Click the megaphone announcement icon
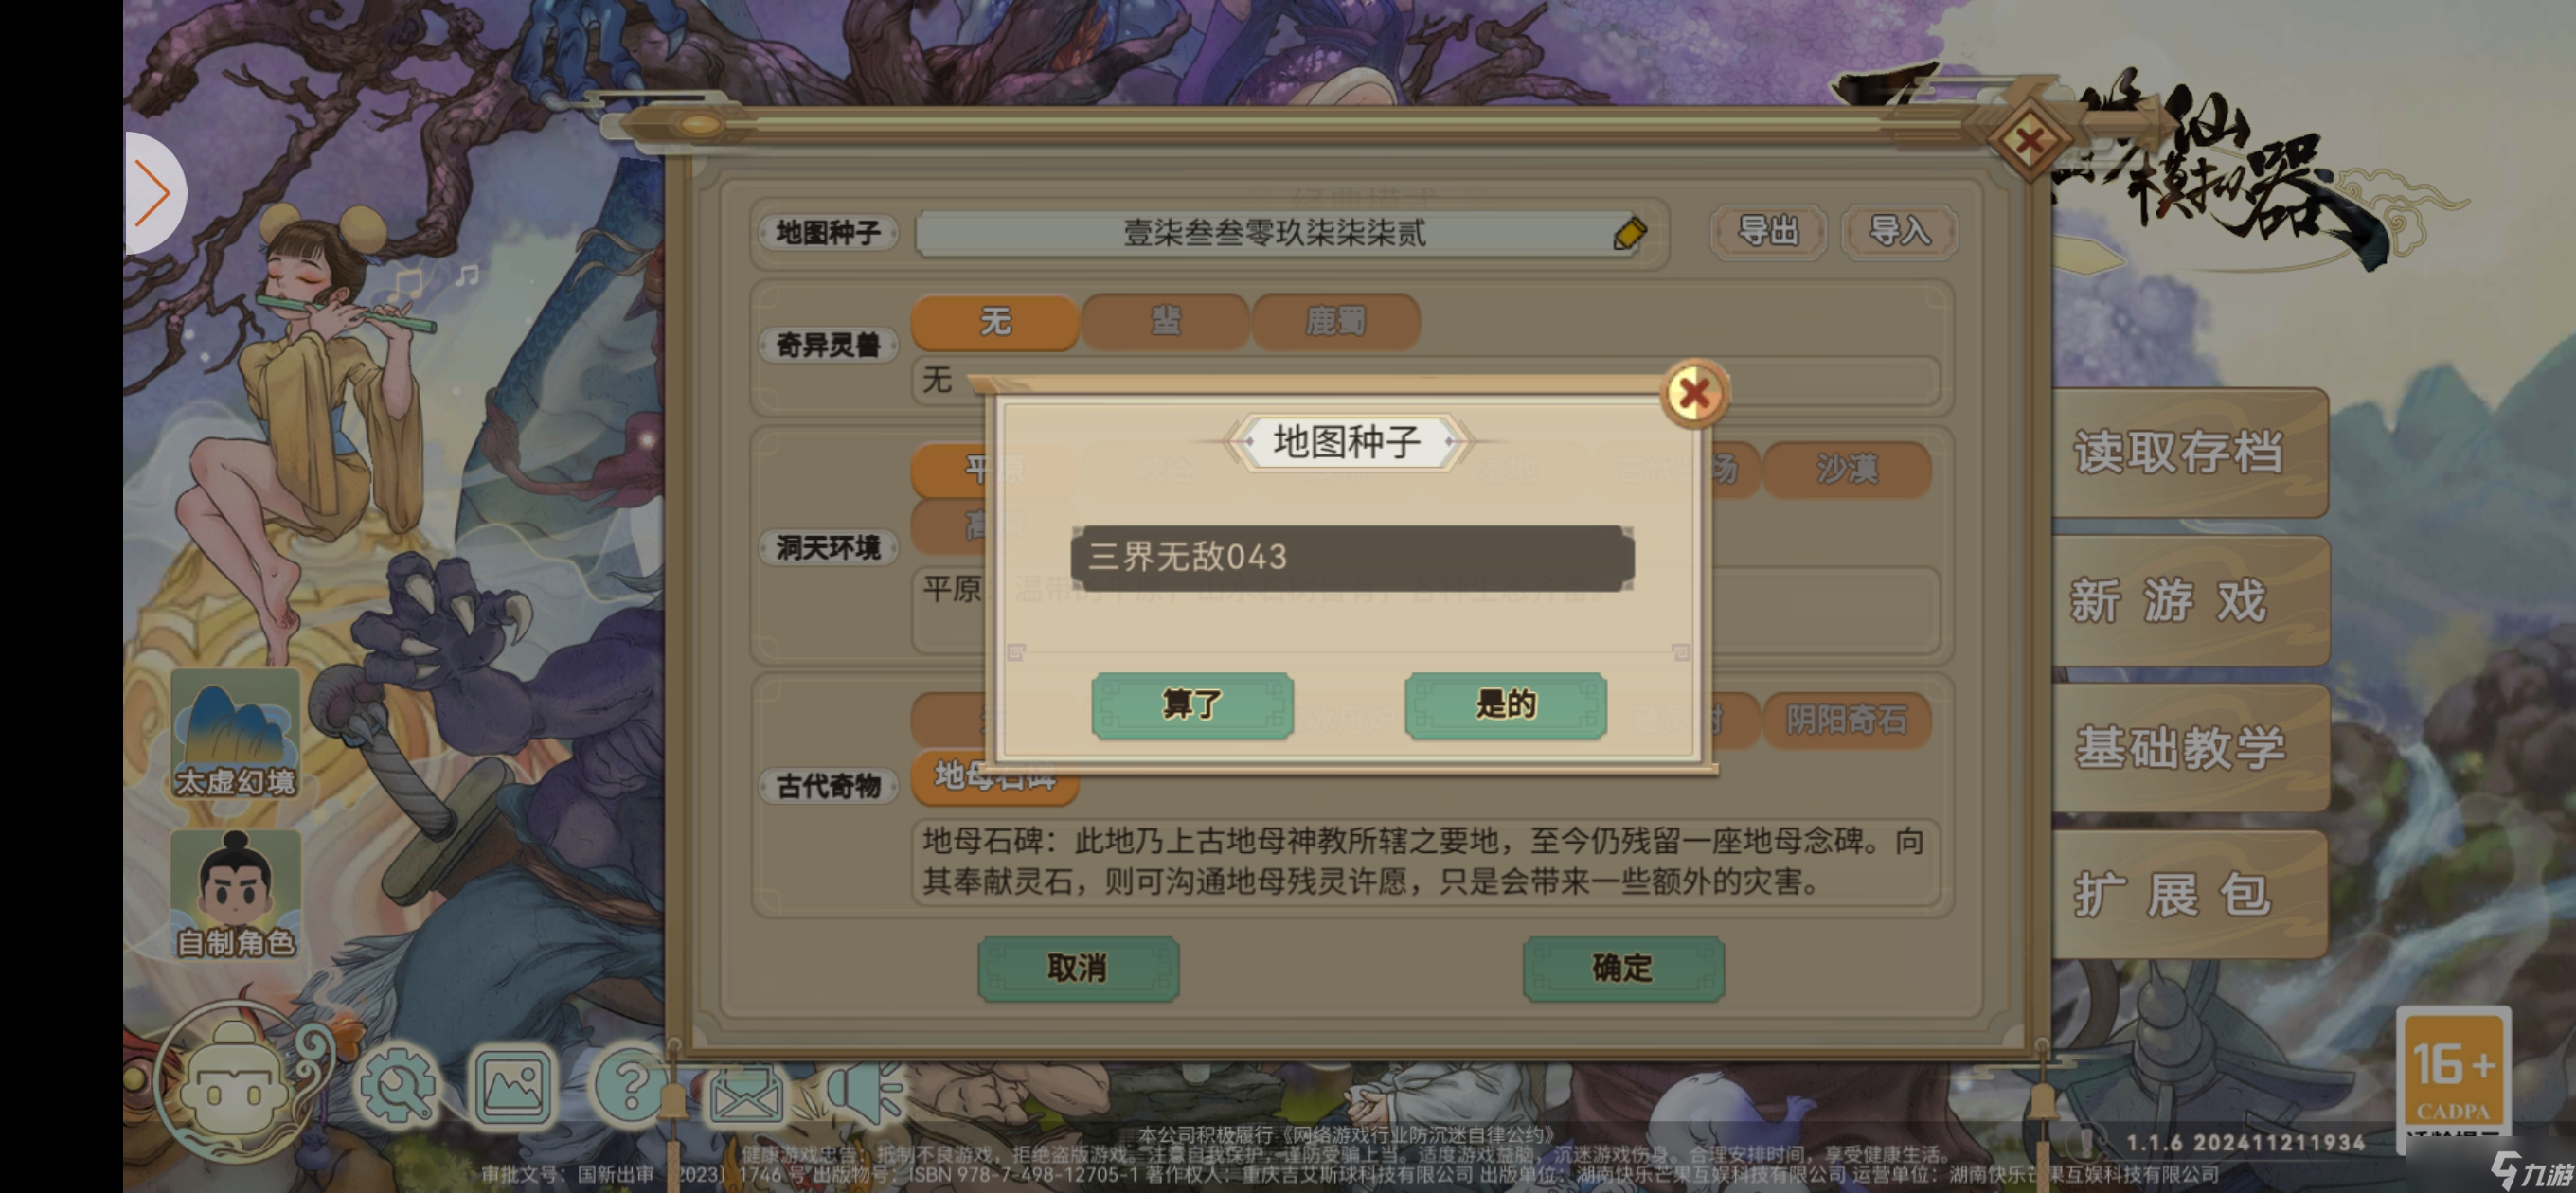2576x1193 pixels. [865, 1087]
